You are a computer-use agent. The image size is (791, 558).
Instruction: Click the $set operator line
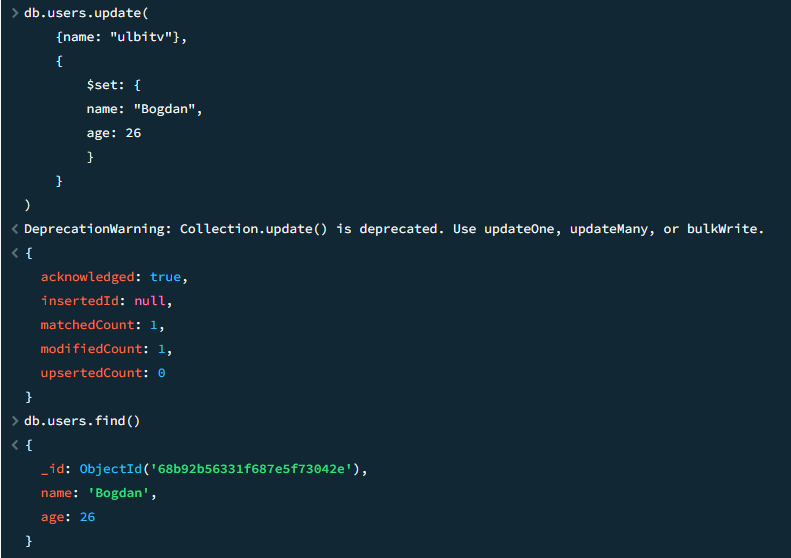coord(114,85)
